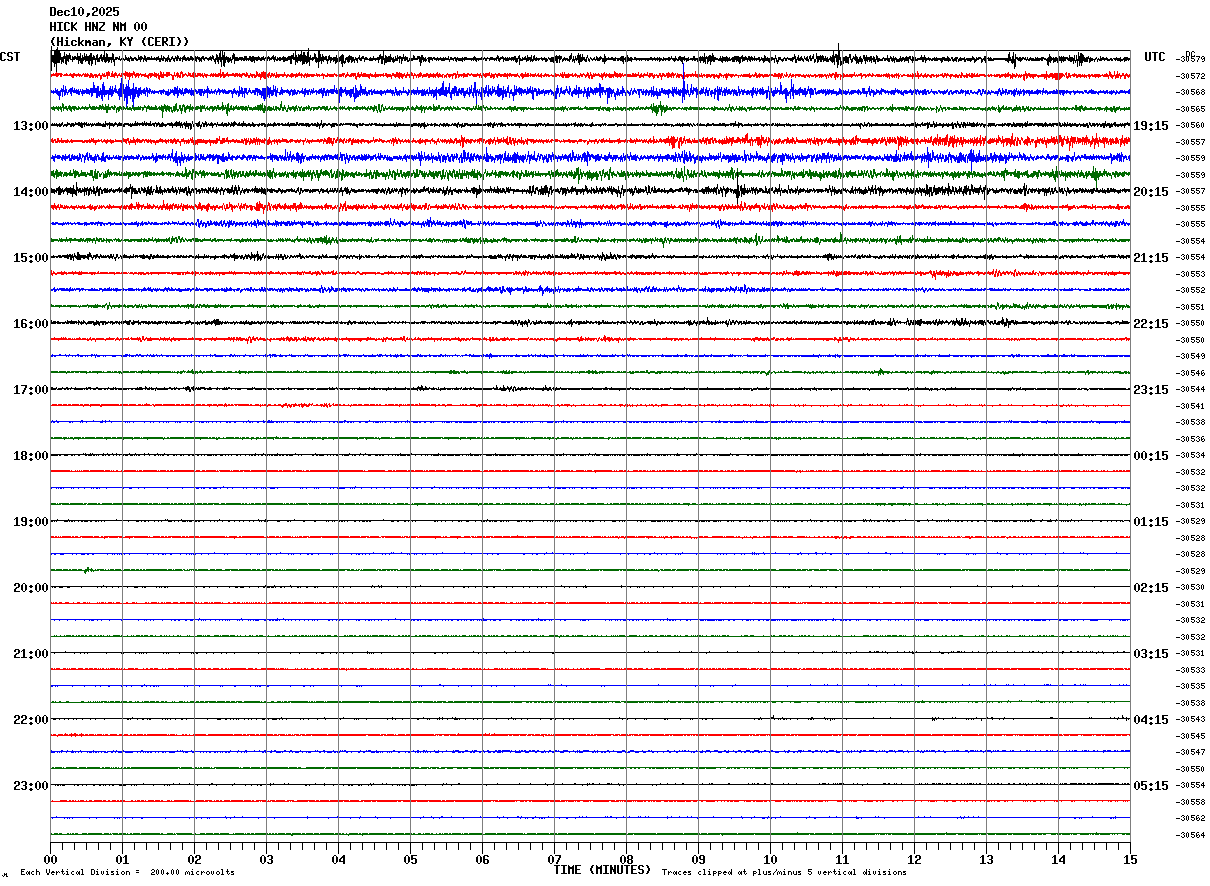Select the DC offset value -30553

[x=1191, y=274]
